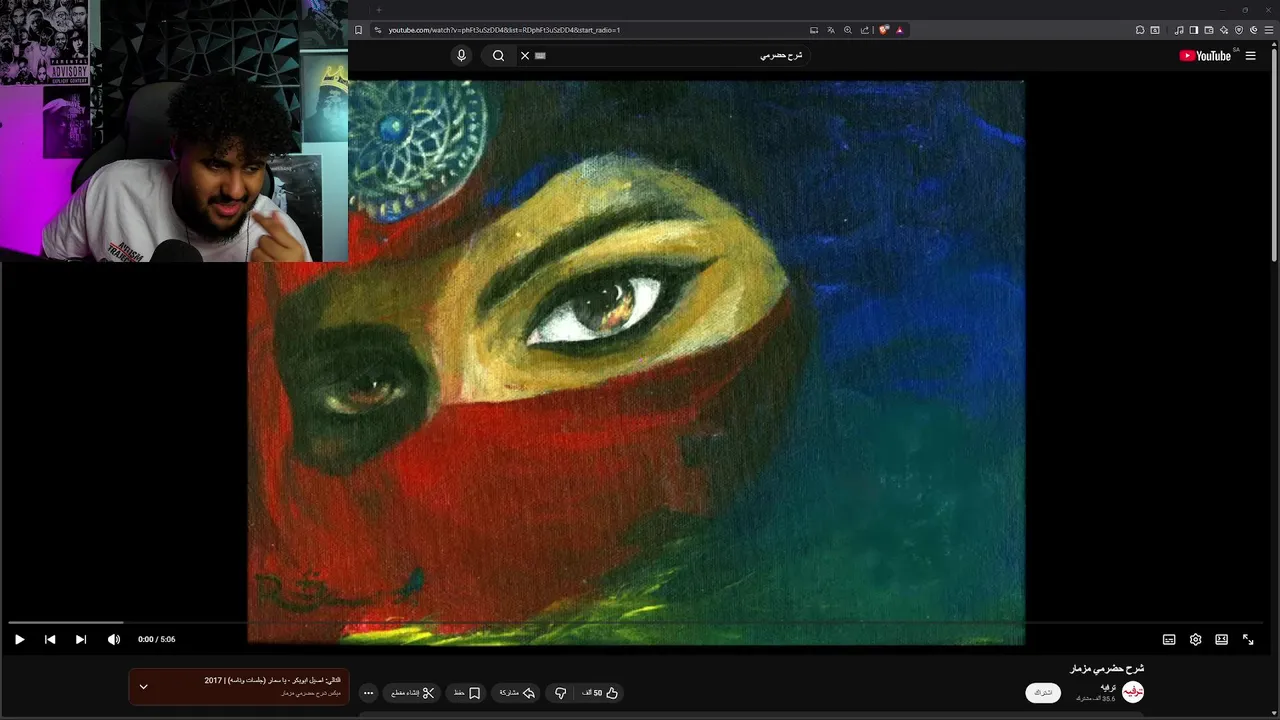Open Brave Rewards triangle icon

(x=899, y=30)
